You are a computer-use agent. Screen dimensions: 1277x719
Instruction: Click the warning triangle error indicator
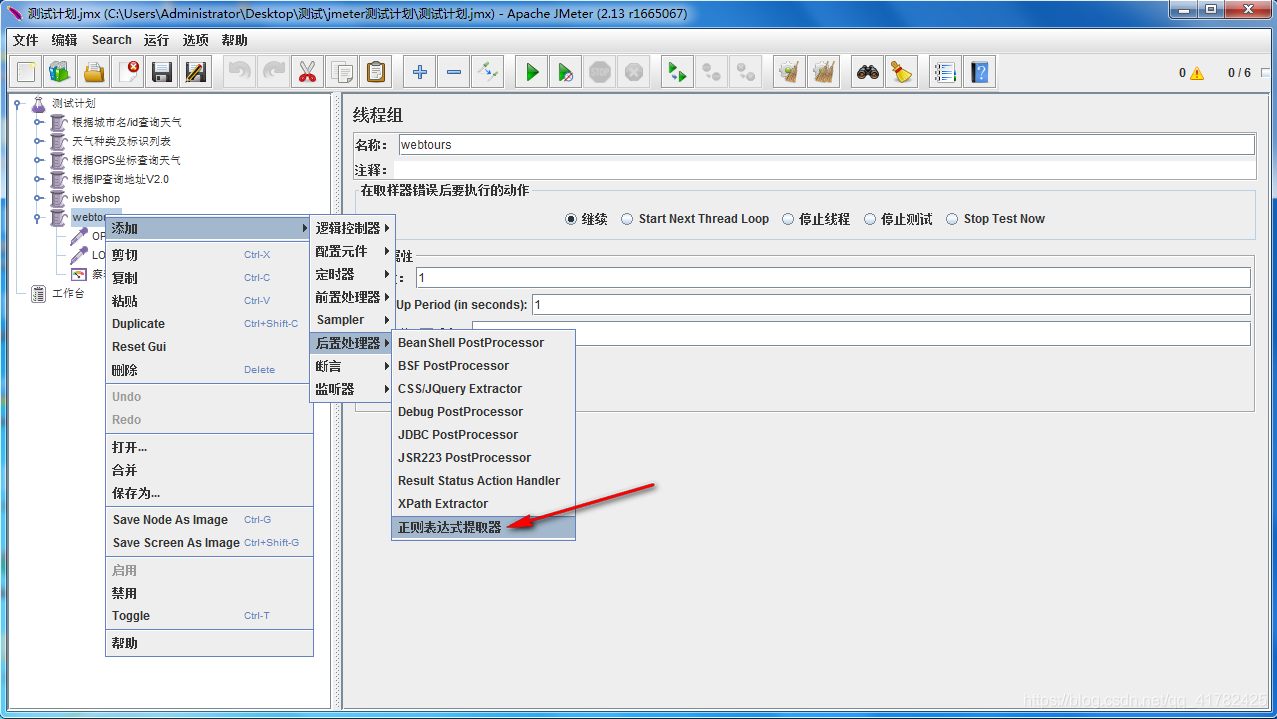[x=1197, y=73]
